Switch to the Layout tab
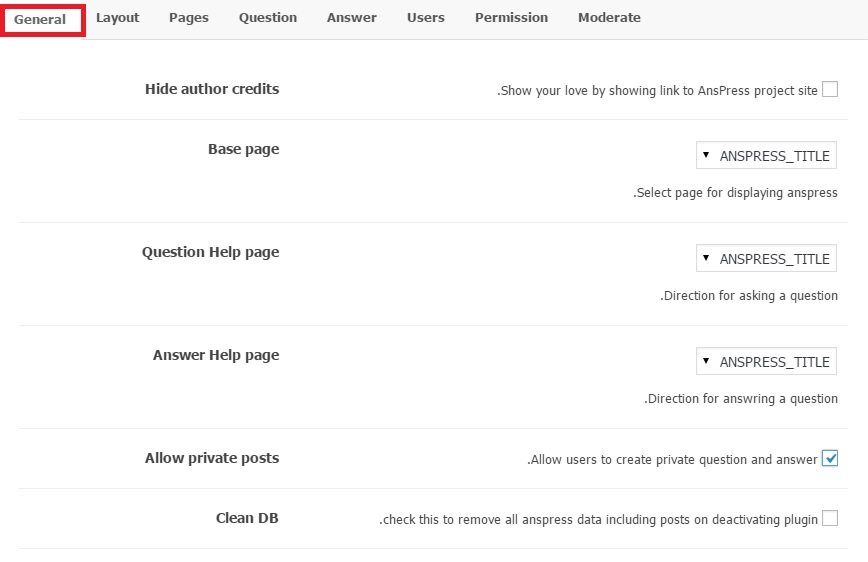Image resolution: width=868 pixels, height=562 pixels. [x=118, y=18]
